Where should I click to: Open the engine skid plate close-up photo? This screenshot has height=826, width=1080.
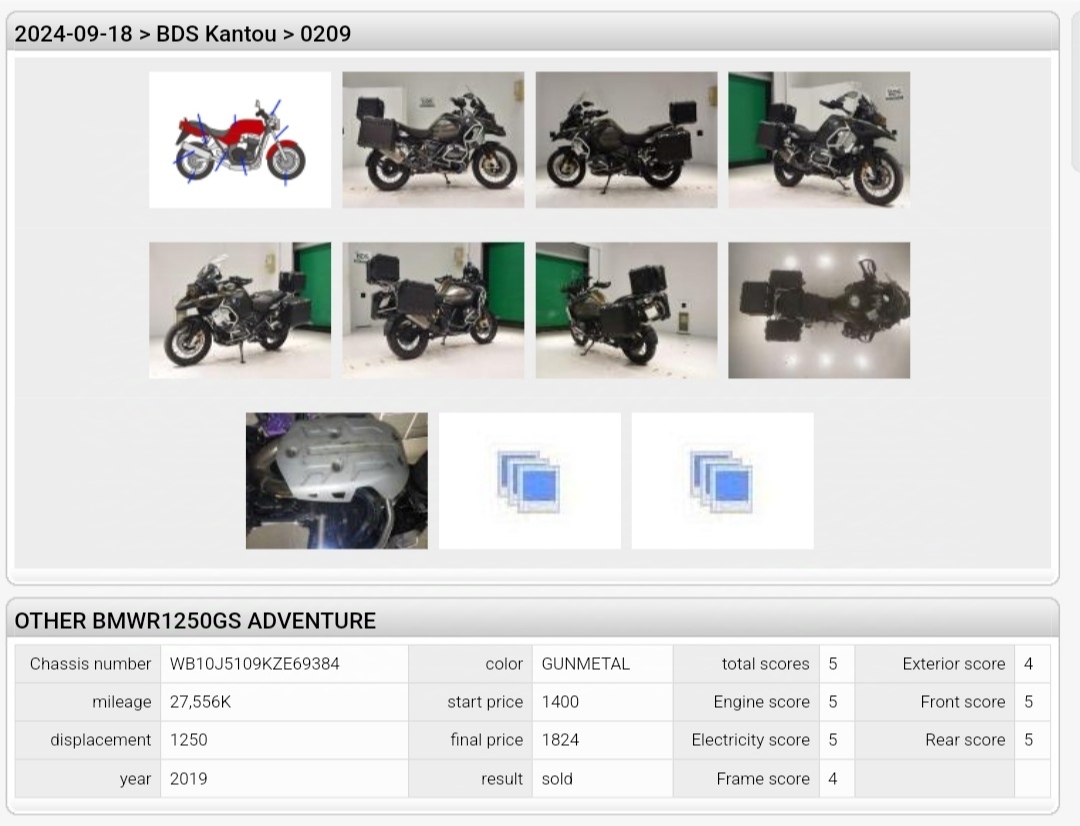(336, 481)
